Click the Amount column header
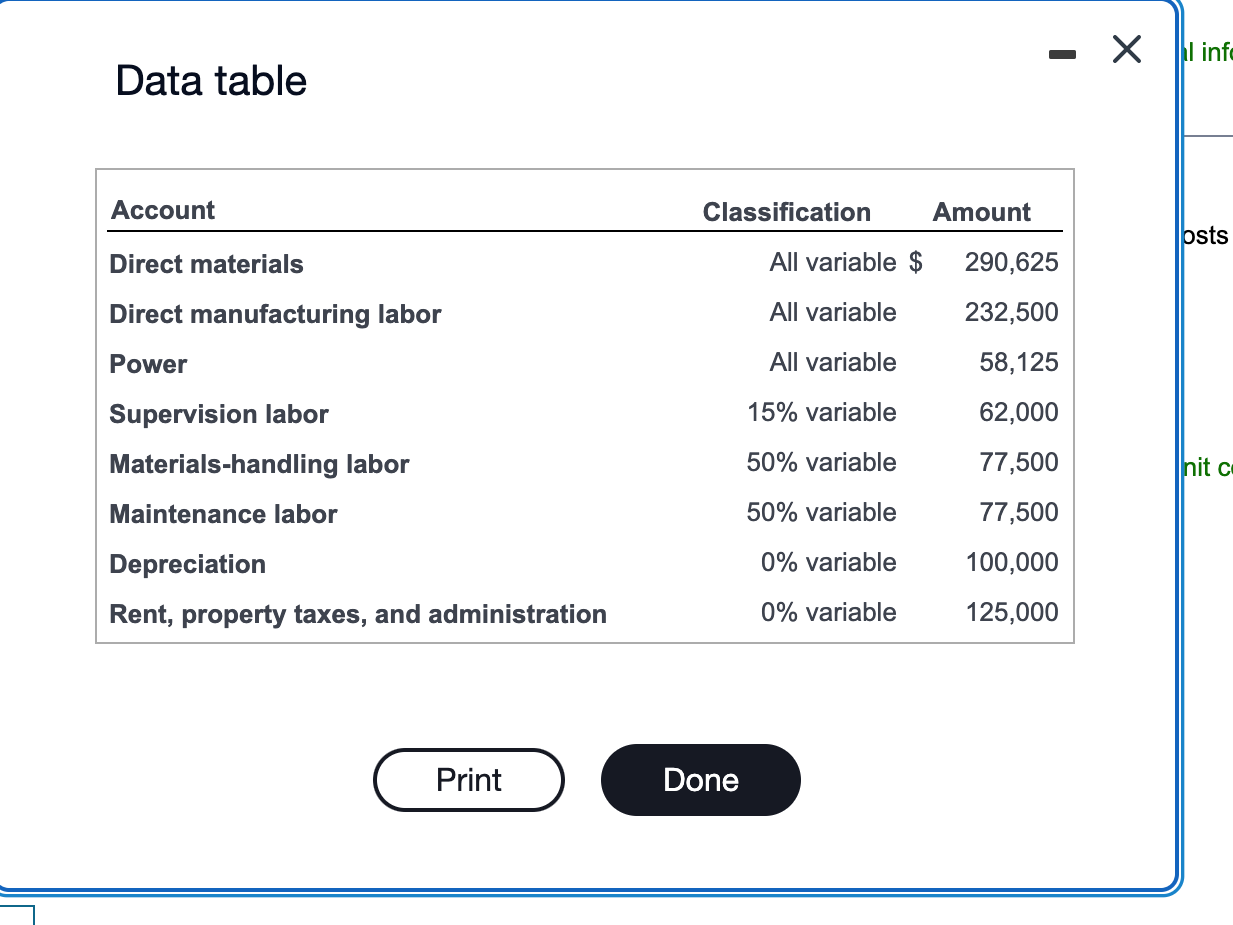The height and width of the screenshot is (925, 1233). (x=981, y=212)
